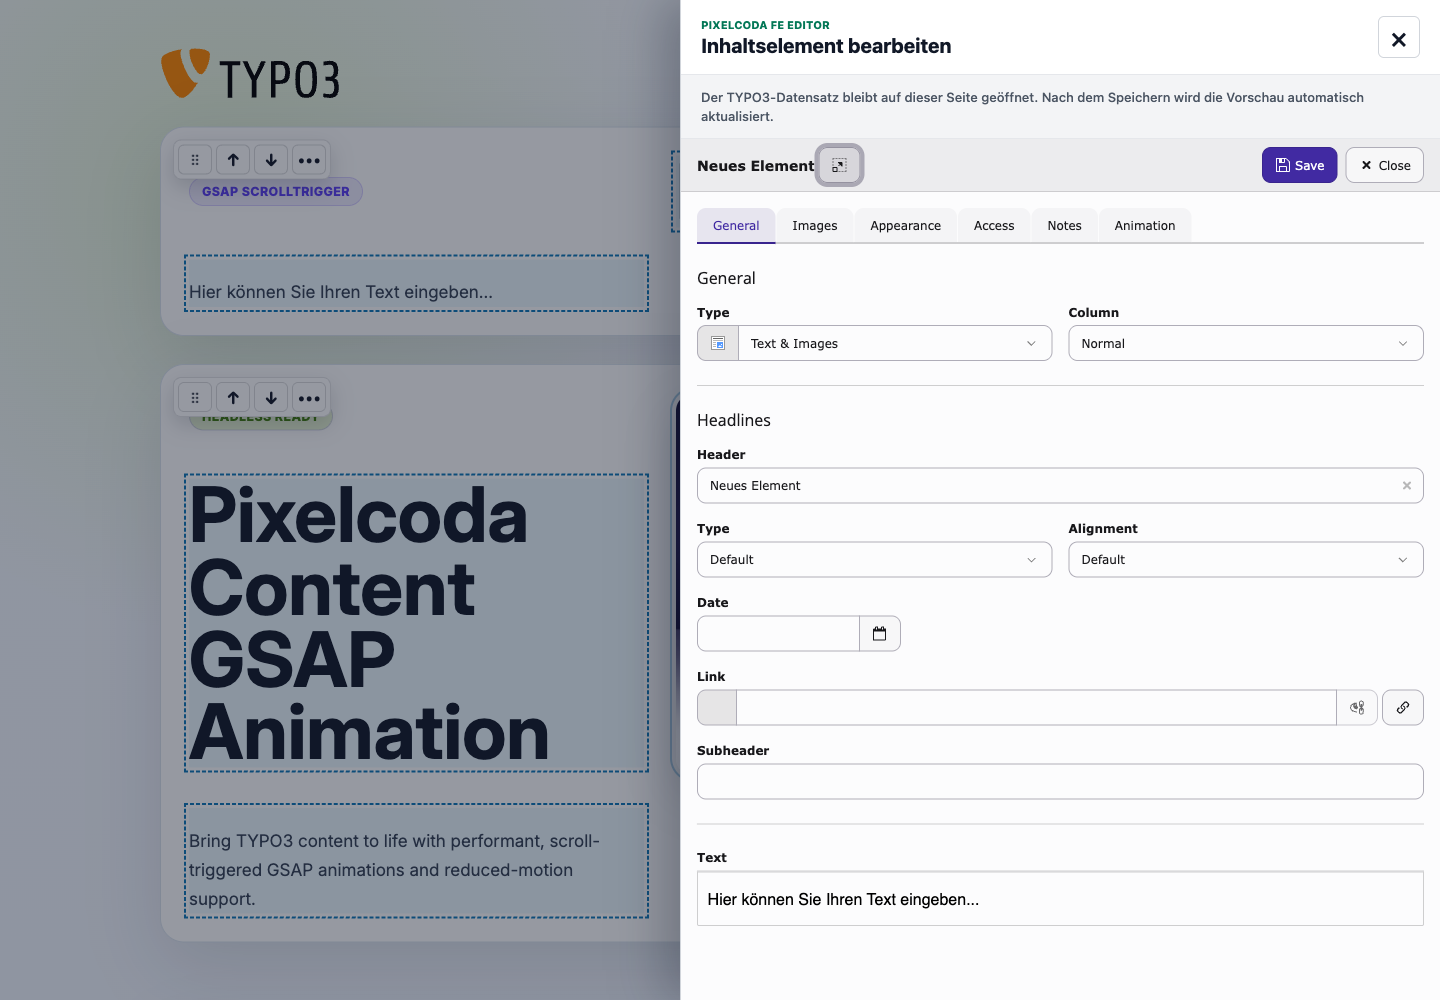
Task: Click drag handle of Headless Ready element
Action: (195, 398)
